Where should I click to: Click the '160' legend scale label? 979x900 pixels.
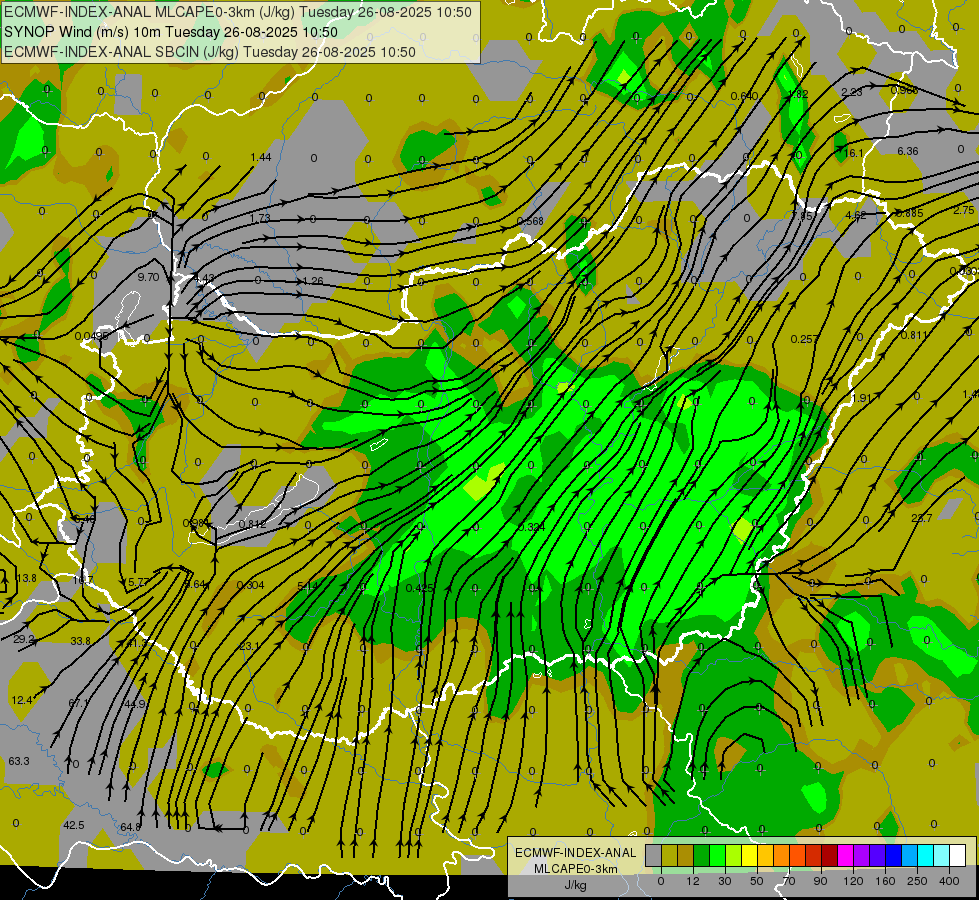[885, 881]
